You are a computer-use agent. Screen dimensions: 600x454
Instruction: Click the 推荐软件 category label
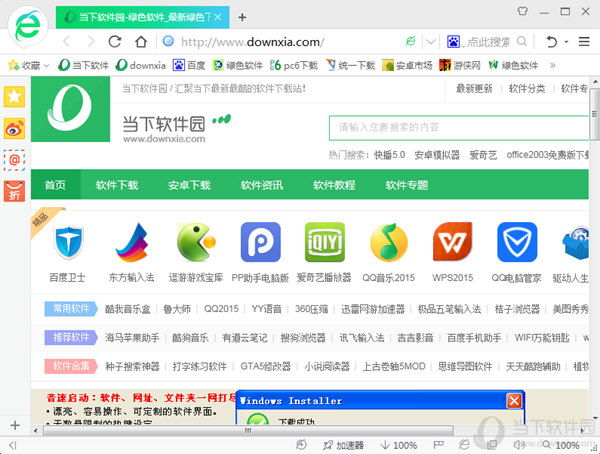71,337
